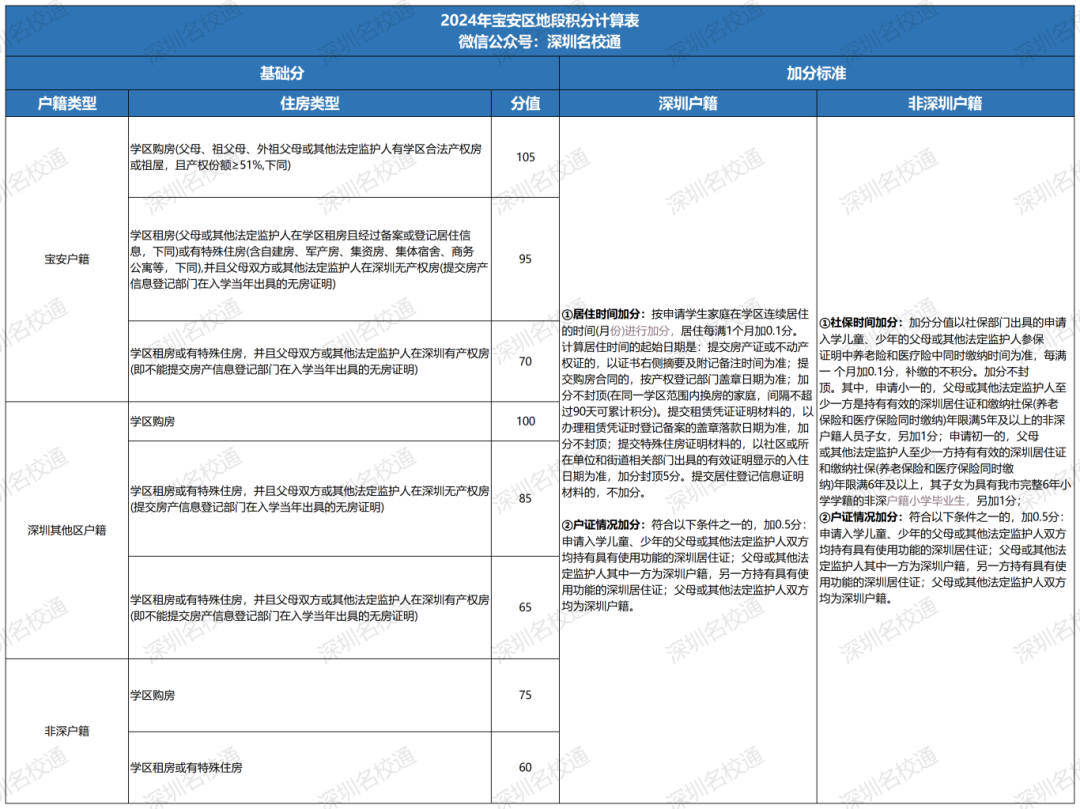Viewport: 1080px width, 809px height.
Task: Click the subtitle "微信公众号：深圳名校通"
Action: tap(540, 42)
